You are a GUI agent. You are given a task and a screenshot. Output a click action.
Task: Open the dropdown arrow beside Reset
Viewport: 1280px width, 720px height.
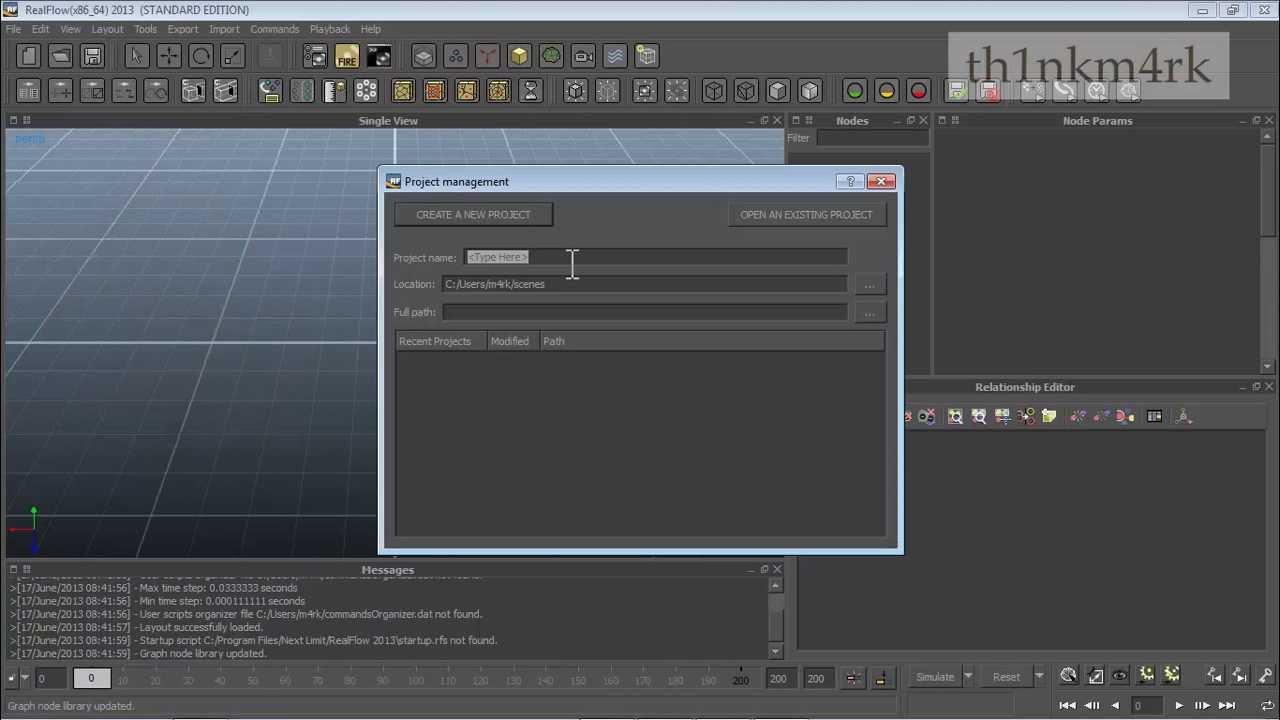1039,677
